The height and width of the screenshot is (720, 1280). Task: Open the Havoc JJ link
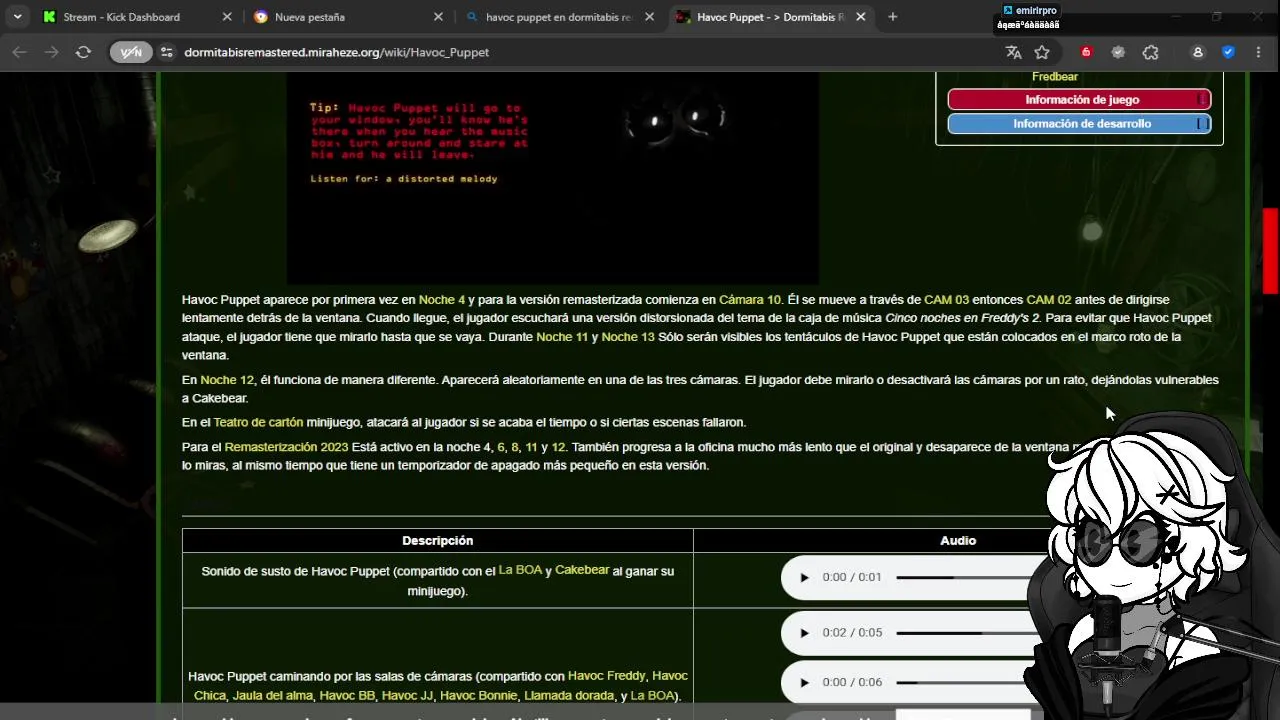407,696
